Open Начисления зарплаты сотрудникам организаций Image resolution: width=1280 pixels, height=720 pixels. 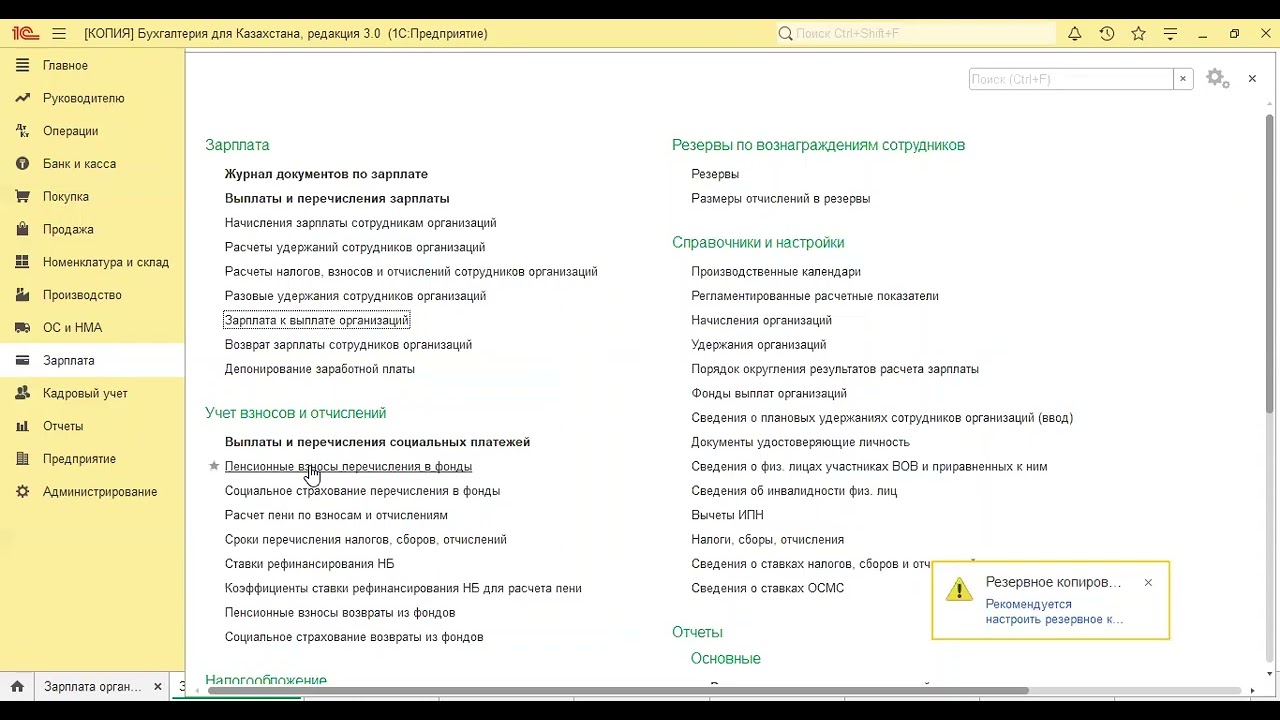[x=360, y=223]
